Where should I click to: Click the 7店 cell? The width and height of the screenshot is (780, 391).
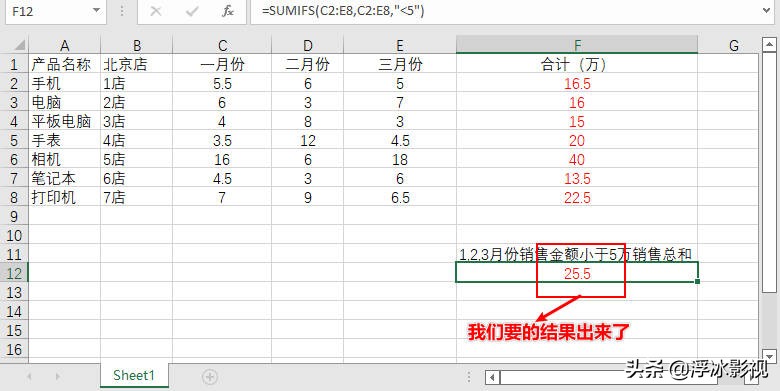[x=137, y=197]
